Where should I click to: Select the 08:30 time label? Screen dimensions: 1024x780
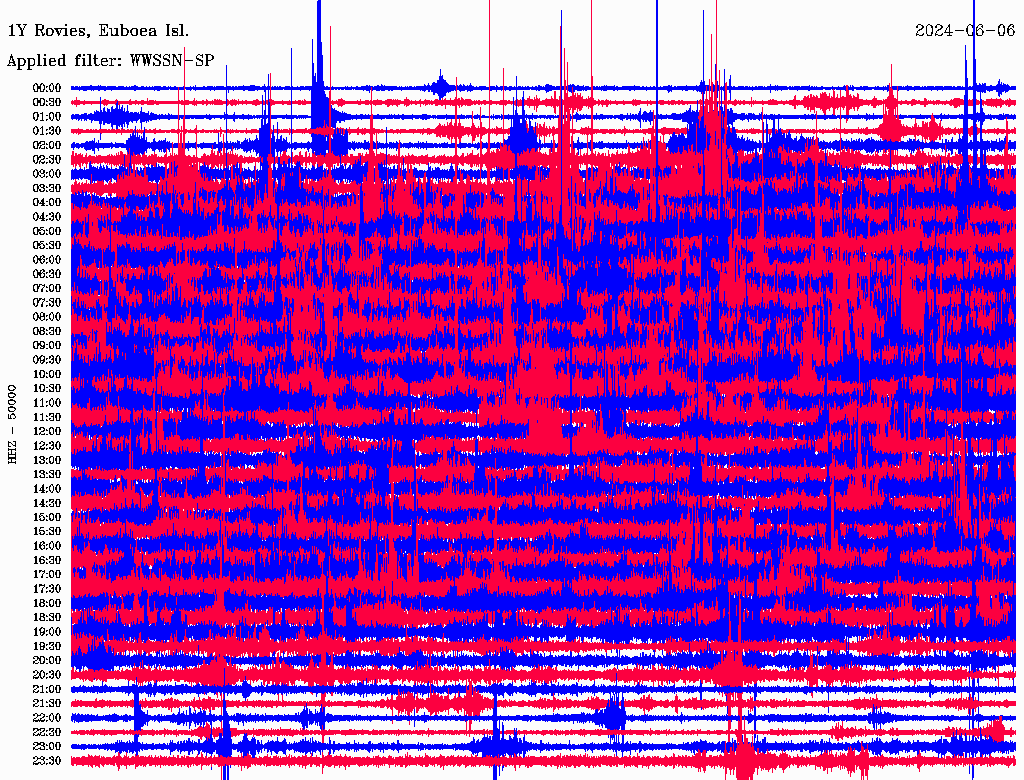click(x=47, y=331)
